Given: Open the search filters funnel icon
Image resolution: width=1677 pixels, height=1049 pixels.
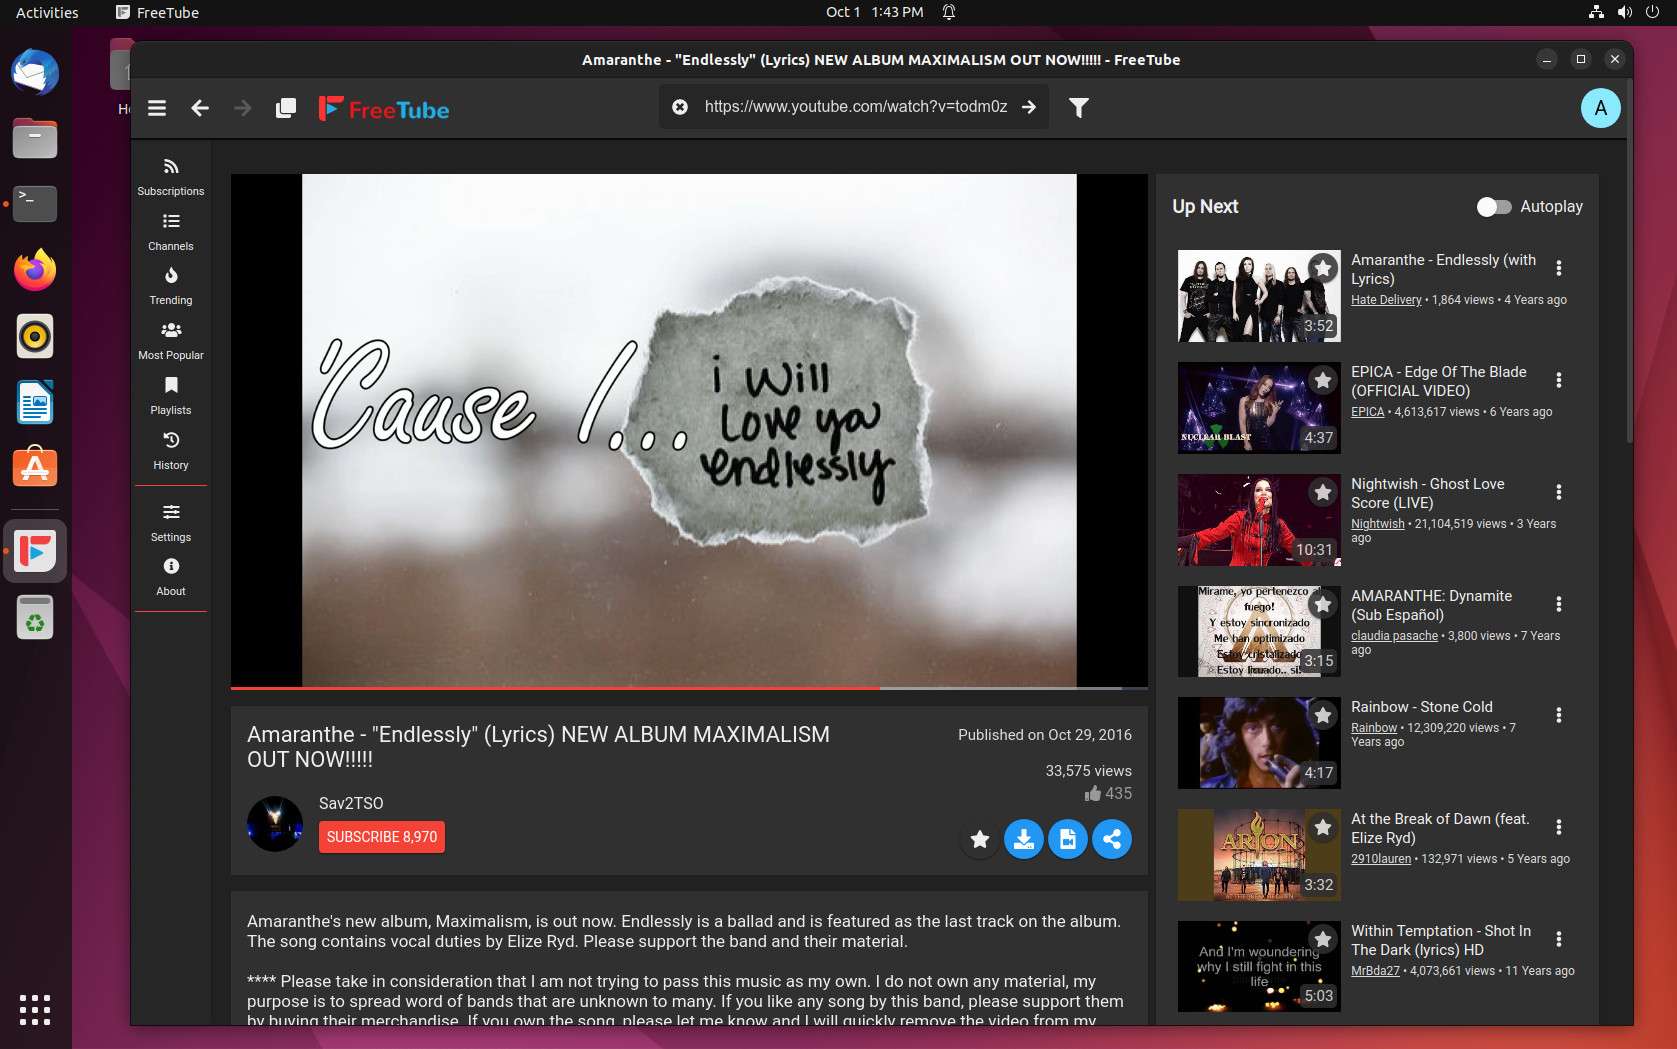Looking at the screenshot, I should [x=1079, y=108].
